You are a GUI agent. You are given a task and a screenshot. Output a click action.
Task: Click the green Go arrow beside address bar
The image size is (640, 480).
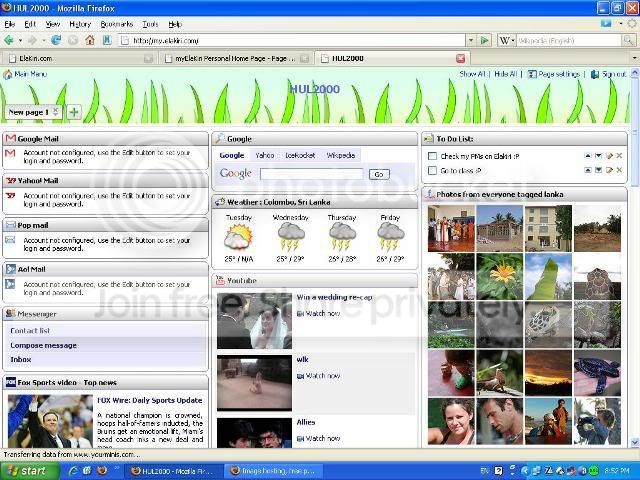click(x=484, y=40)
